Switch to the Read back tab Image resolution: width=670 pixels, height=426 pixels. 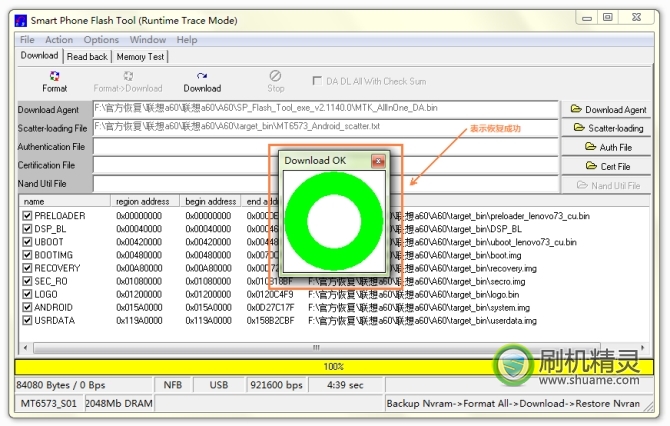click(87, 57)
